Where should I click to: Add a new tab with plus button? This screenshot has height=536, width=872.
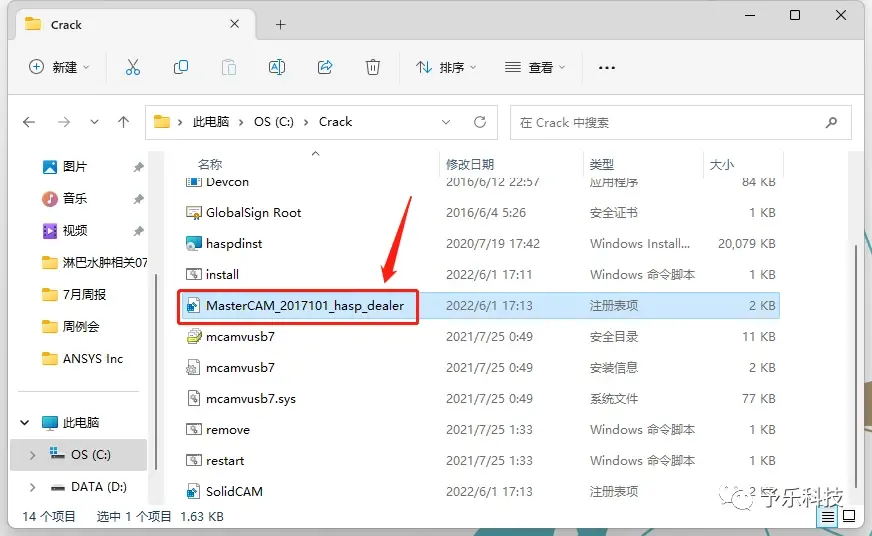pos(280,24)
